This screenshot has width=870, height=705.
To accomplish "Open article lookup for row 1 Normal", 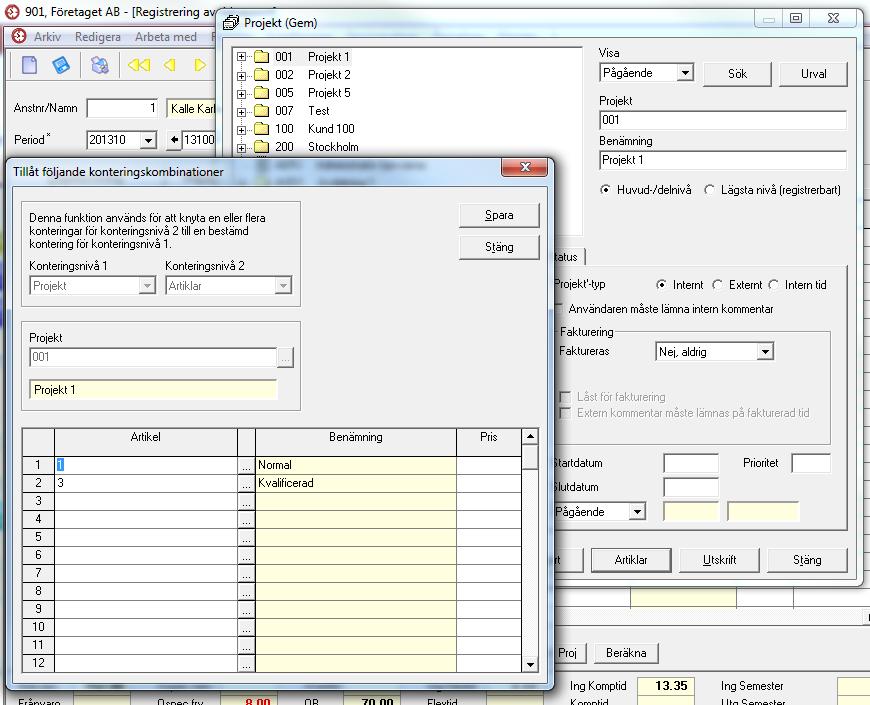I will pyautogui.click(x=246, y=465).
